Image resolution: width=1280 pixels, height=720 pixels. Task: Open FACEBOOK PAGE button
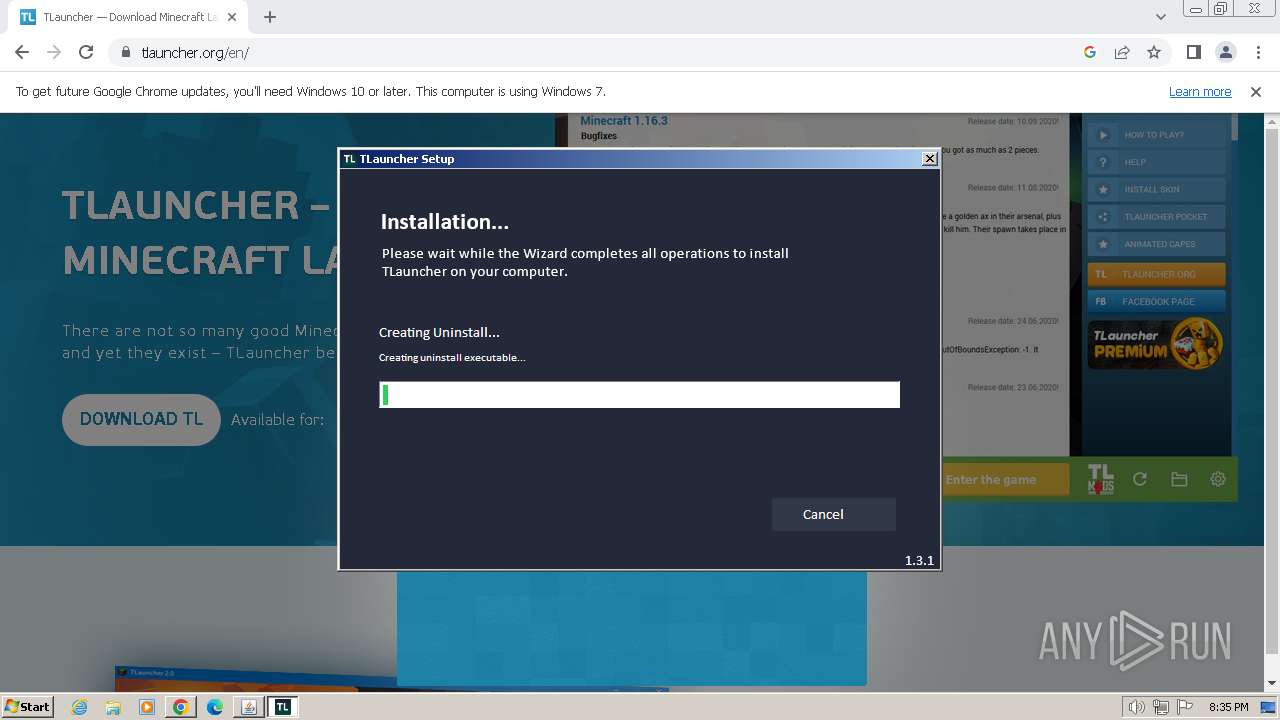pyautogui.click(x=1157, y=301)
